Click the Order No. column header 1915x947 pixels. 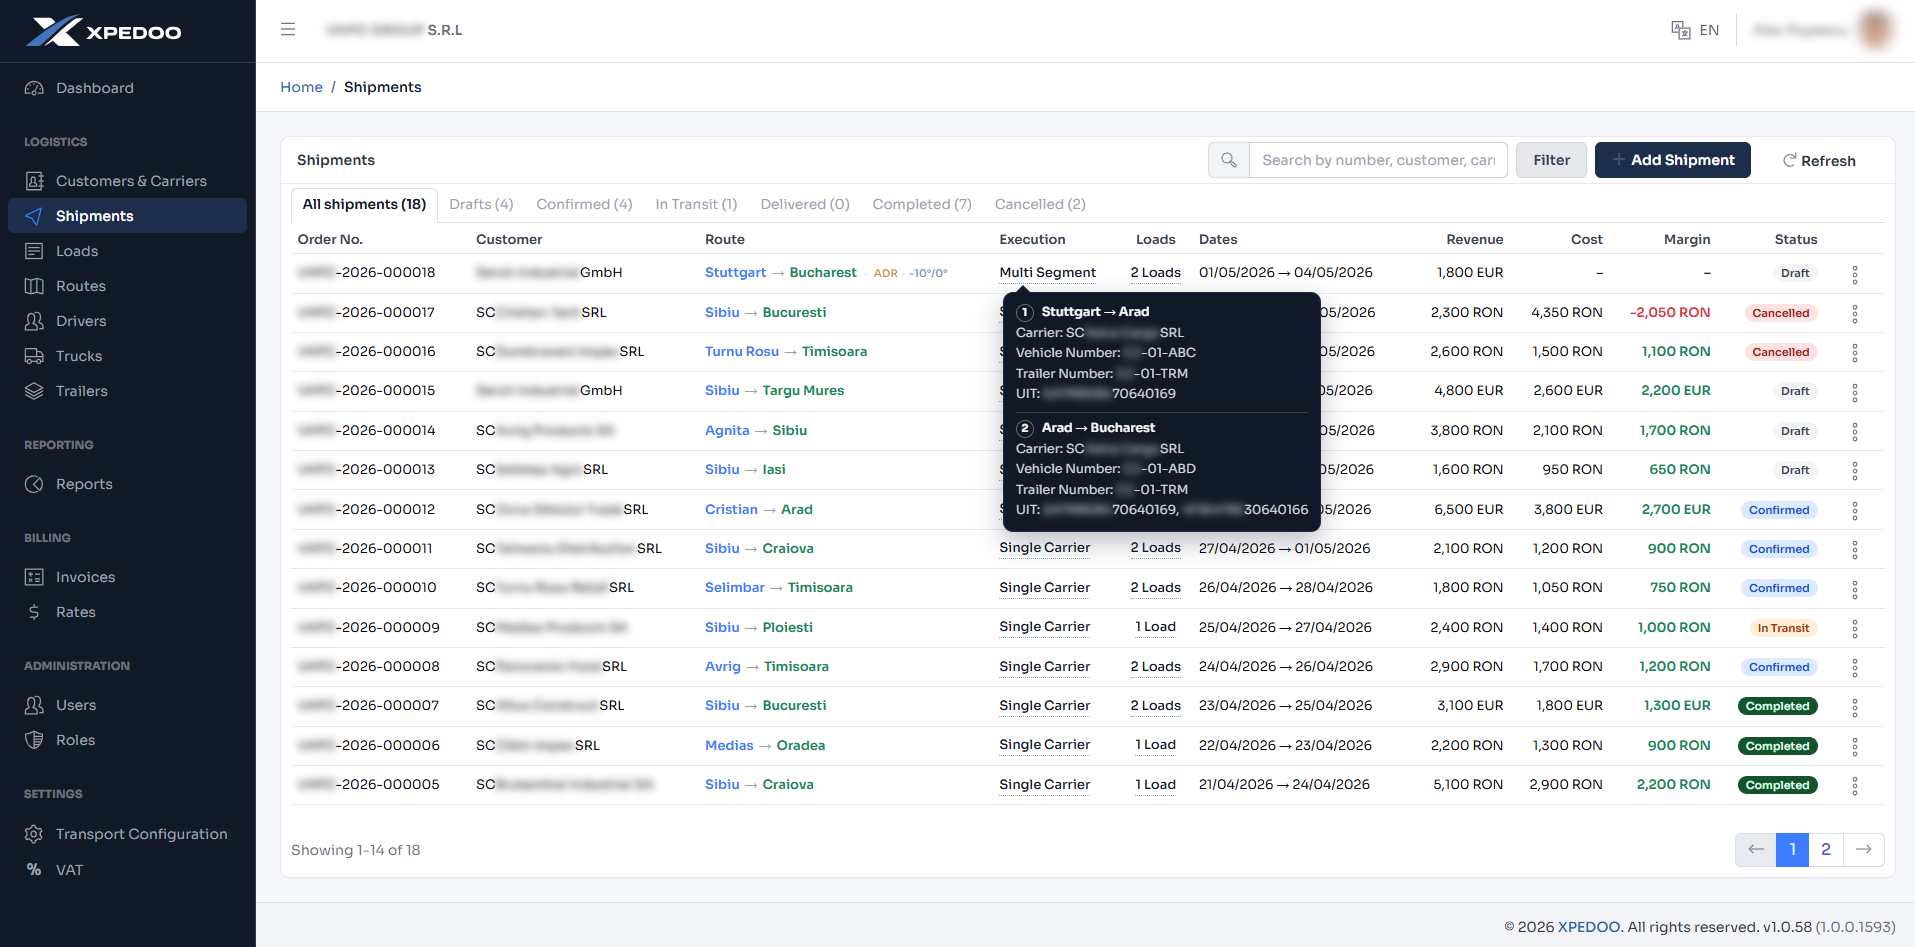pos(330,240)
